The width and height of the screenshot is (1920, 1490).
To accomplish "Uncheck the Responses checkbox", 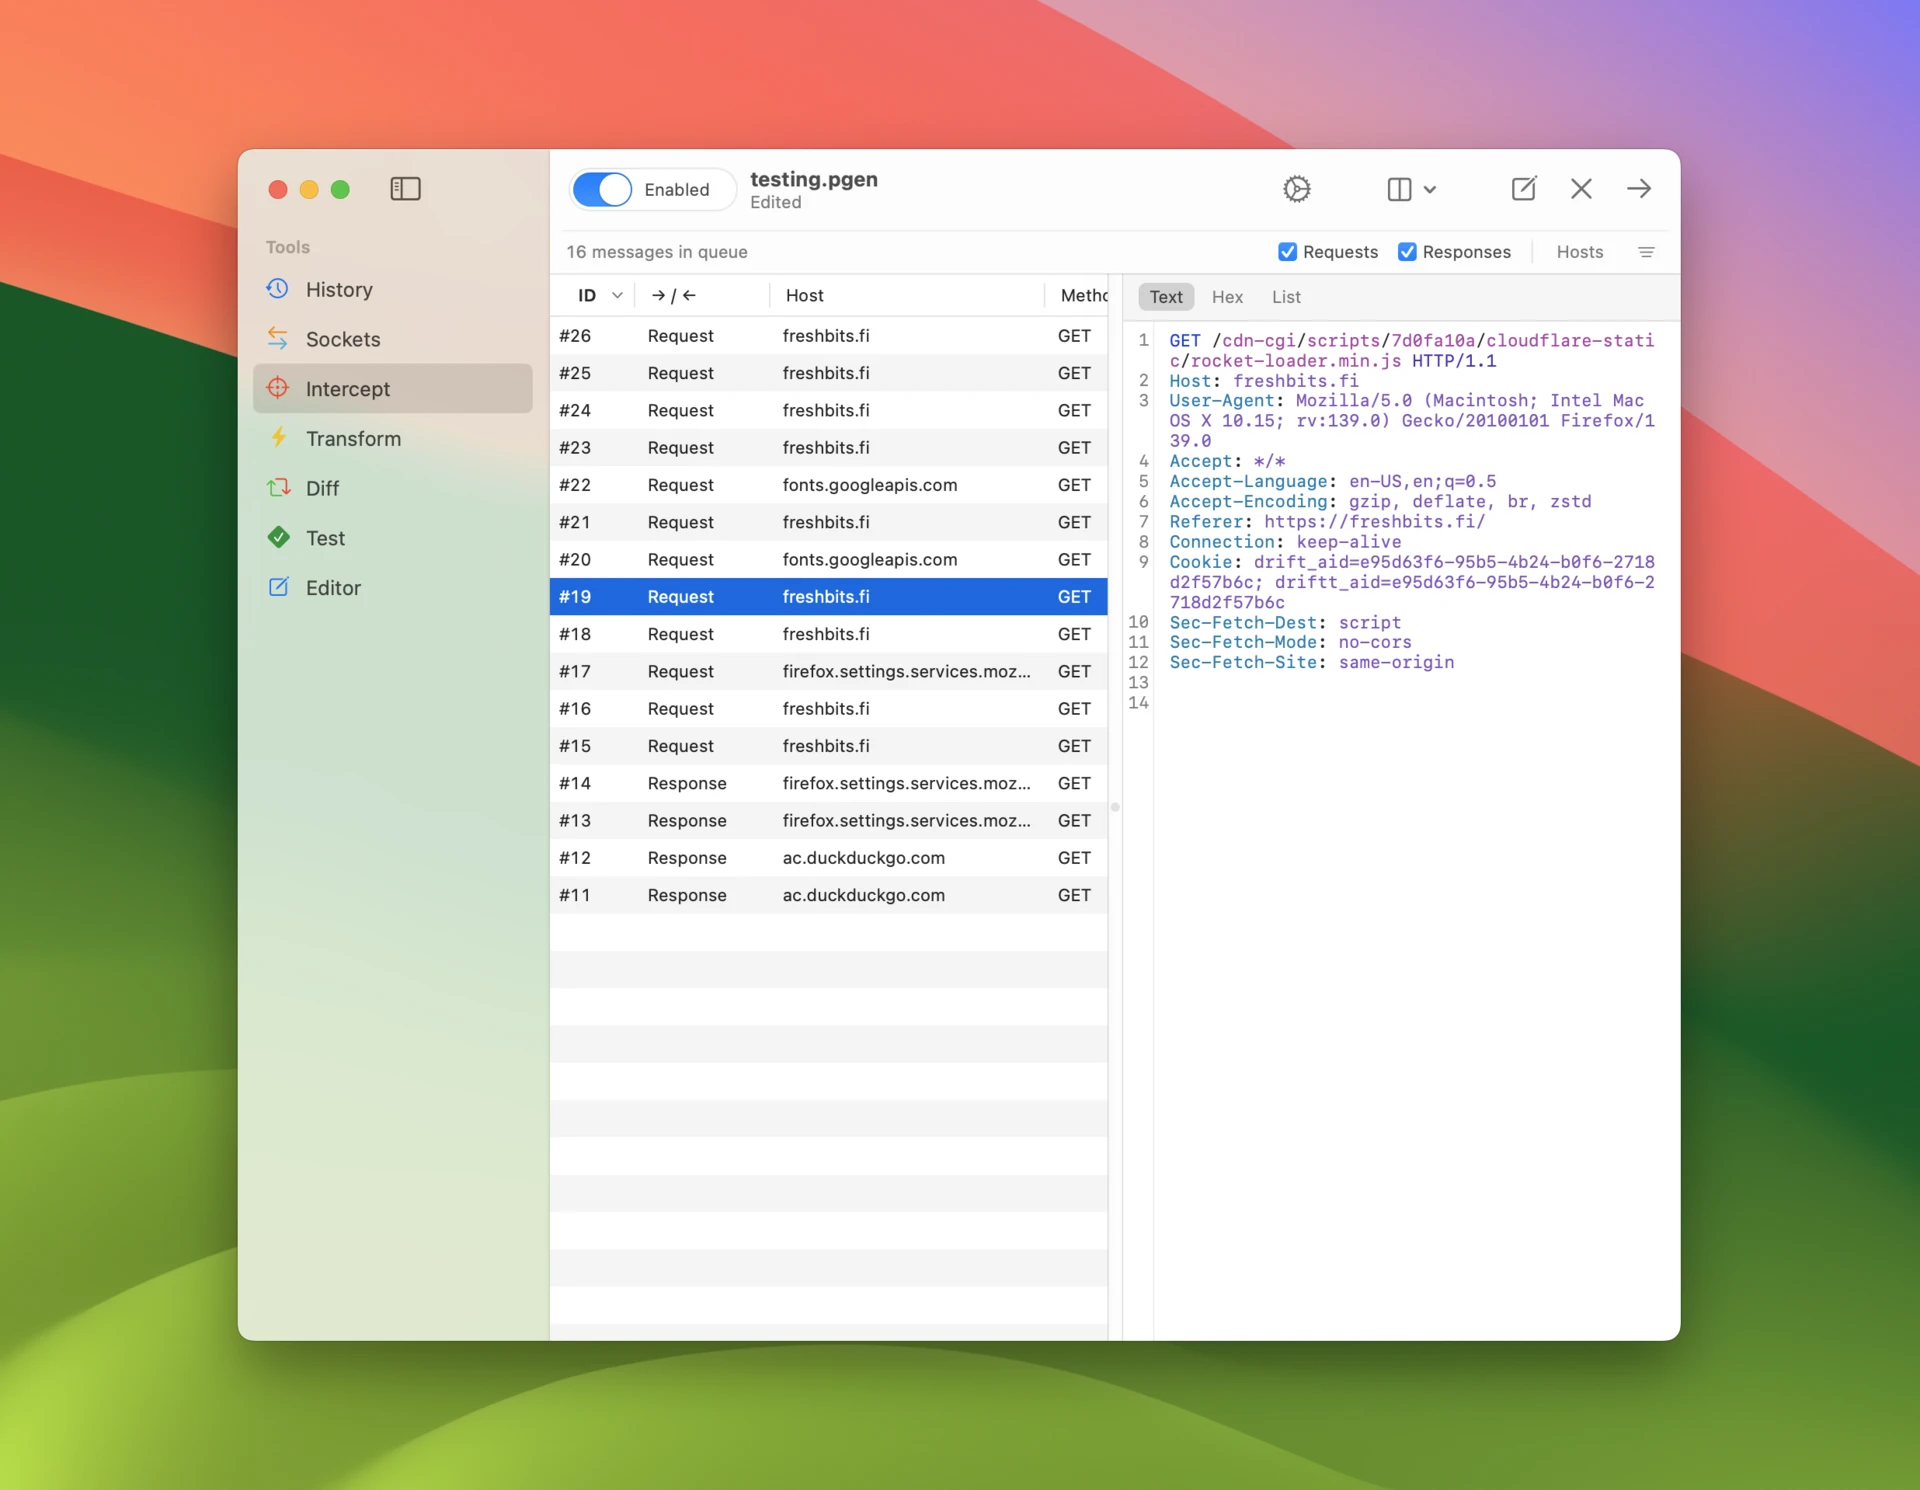I will [x=1406, y=252].
